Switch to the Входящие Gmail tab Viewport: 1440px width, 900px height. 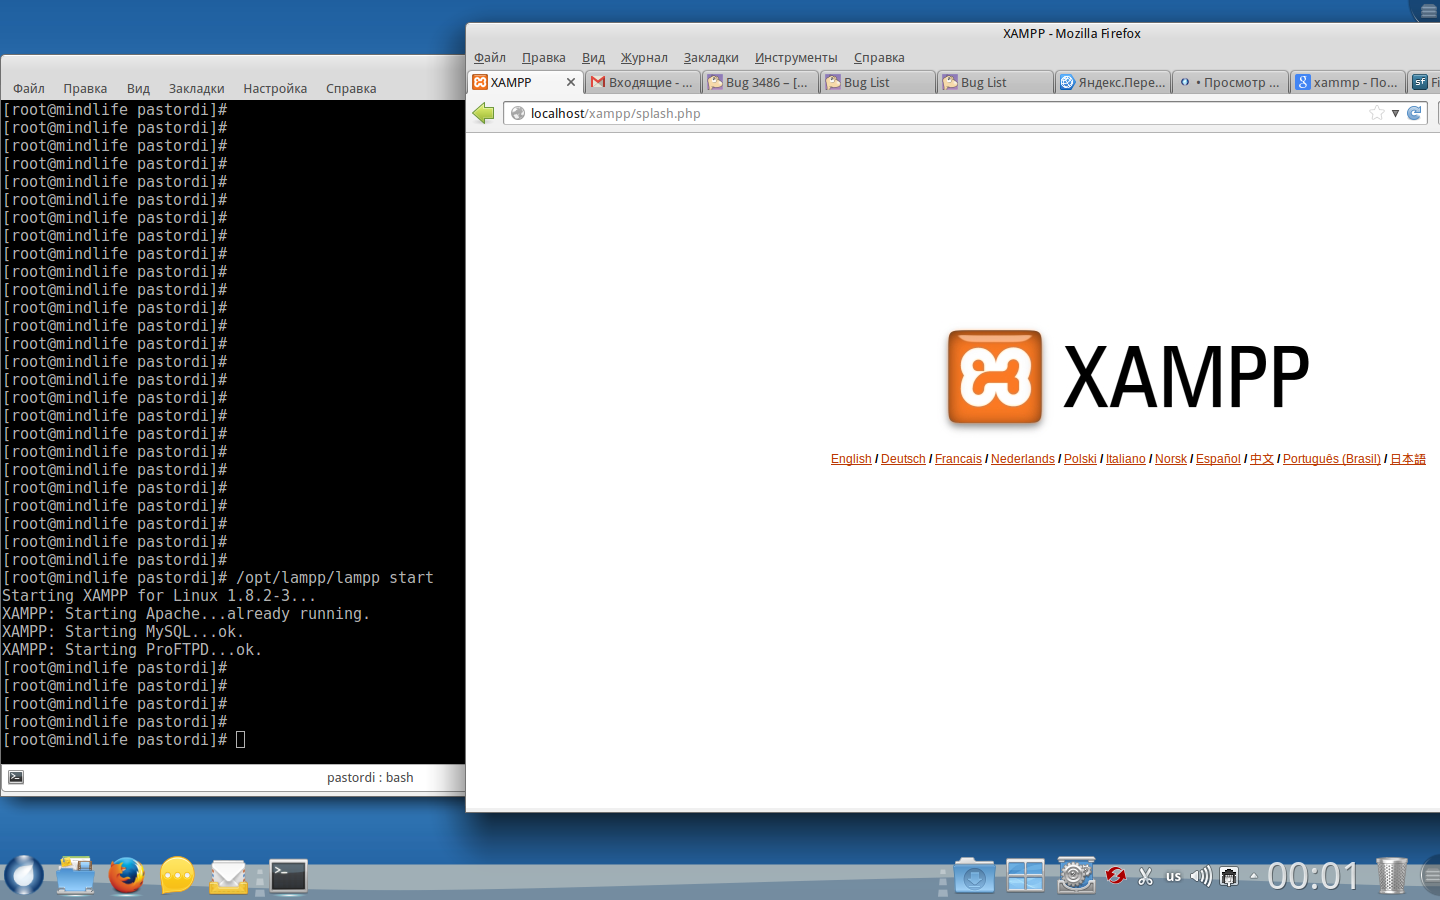pos(643,82)
